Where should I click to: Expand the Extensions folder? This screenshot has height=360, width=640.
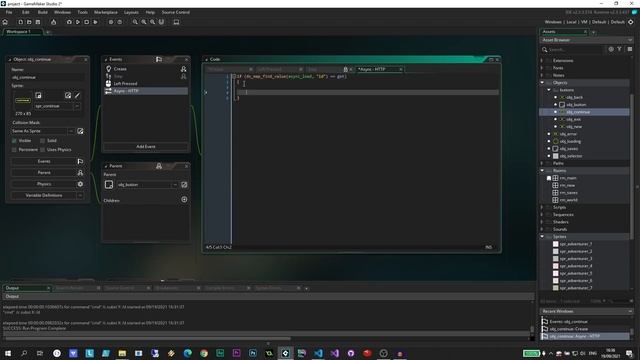[542, 60]
